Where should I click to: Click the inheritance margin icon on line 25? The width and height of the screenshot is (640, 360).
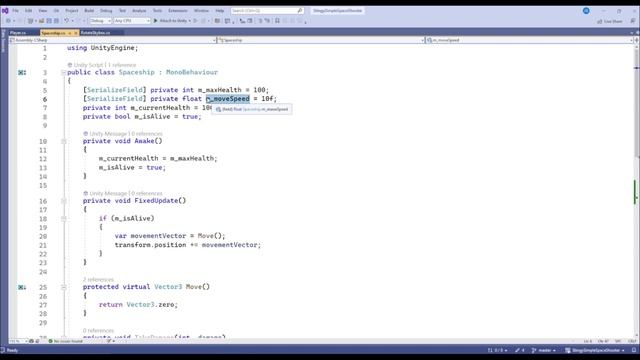pos(22,287)
